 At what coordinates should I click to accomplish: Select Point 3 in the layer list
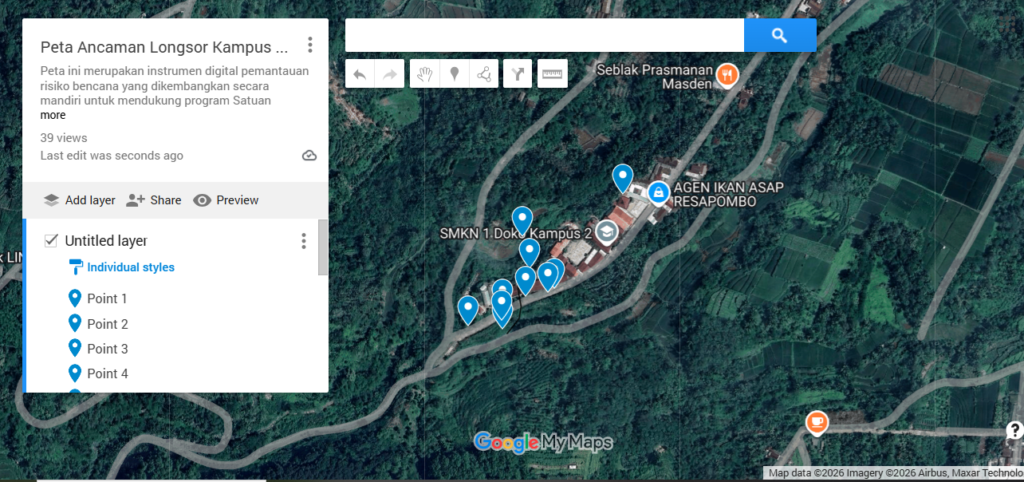click(x=107, y=349)
